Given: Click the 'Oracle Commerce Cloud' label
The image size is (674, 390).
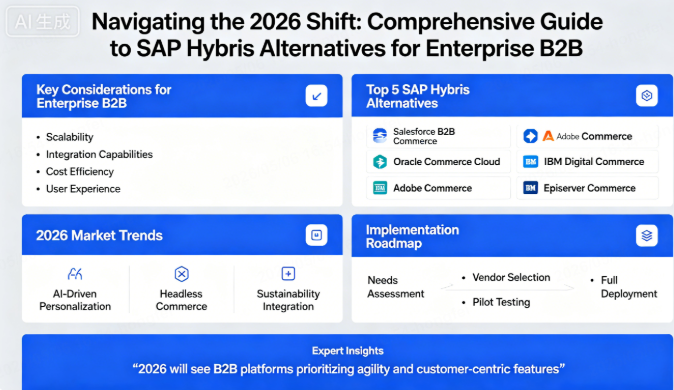Looking at the screenshot, I should click(447, 162).
